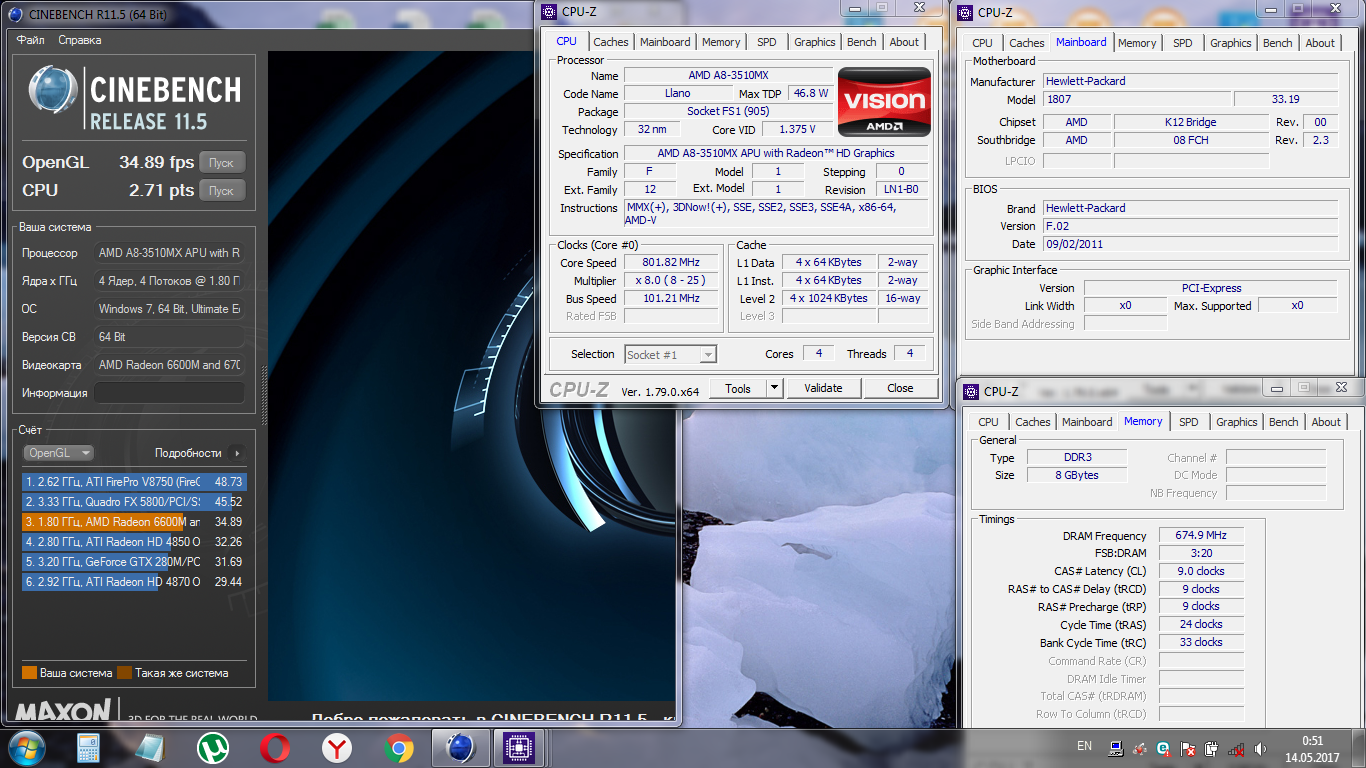Click the Видеокарта field in Cinebench

pos(169,365)
